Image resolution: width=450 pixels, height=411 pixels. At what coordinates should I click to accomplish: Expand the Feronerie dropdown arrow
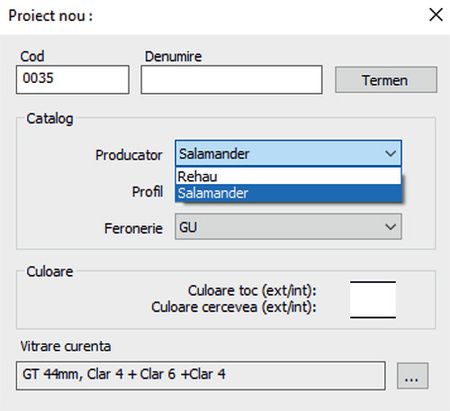coord(390,227)
